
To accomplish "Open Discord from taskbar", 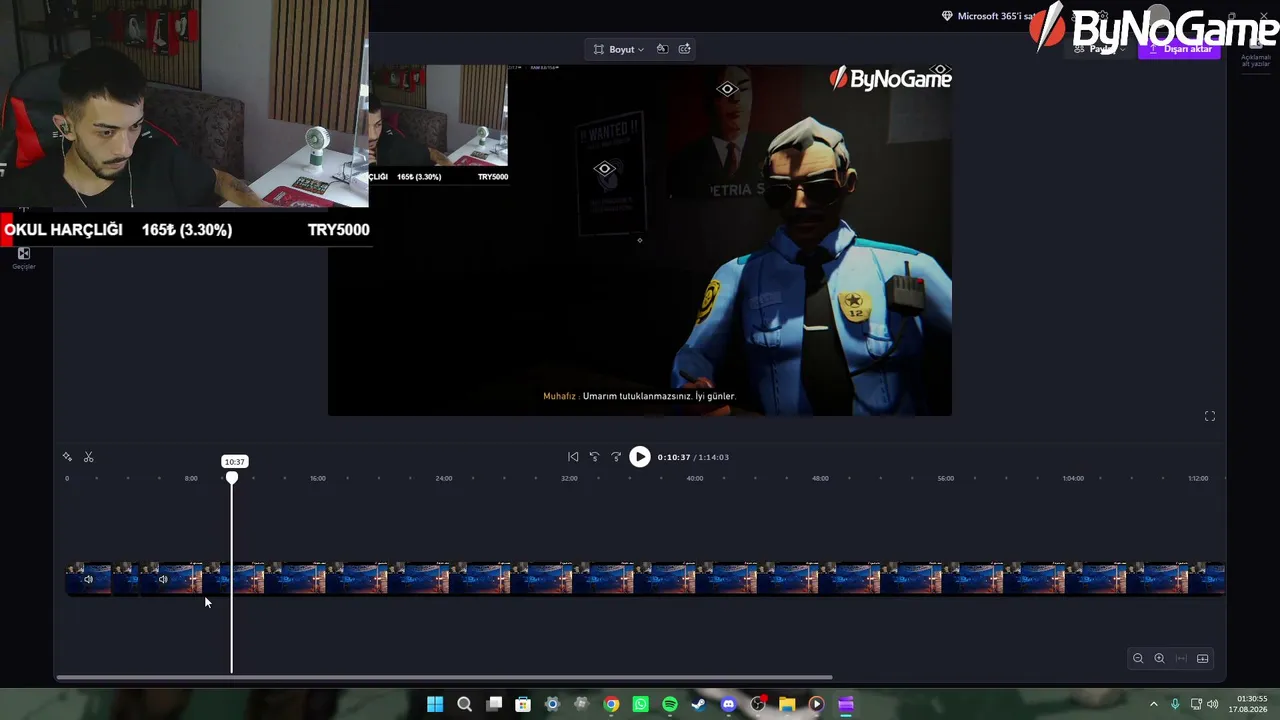I will click(728, 704).
